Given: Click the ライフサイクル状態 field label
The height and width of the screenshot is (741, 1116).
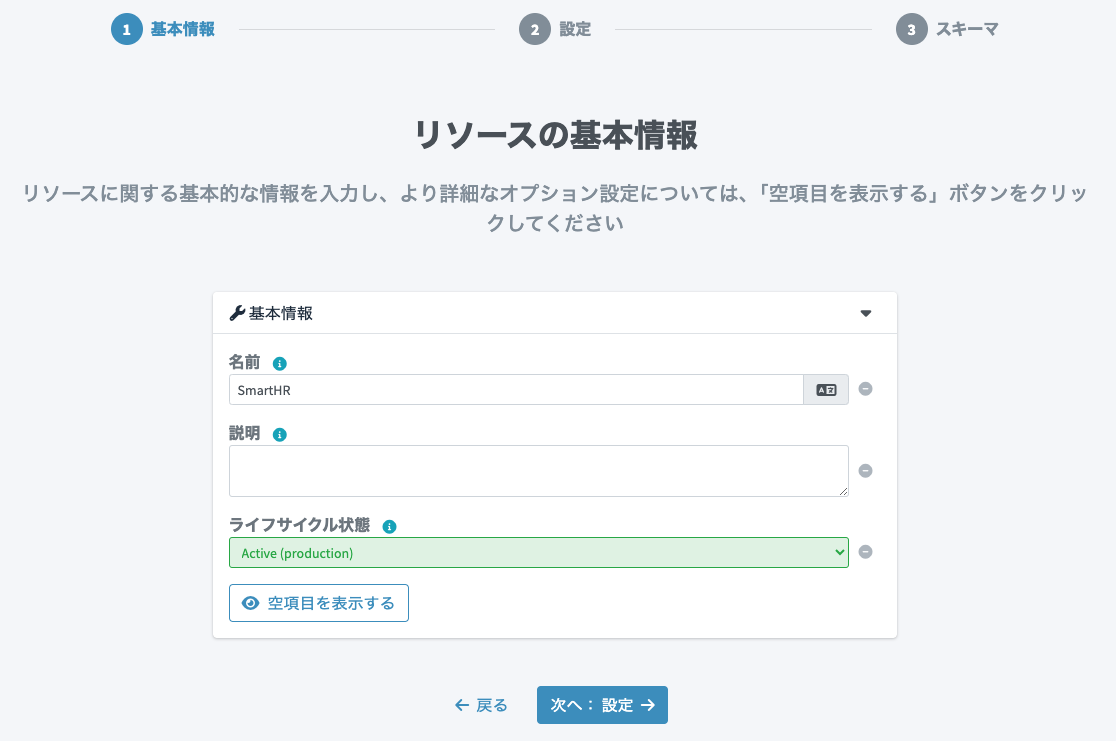Looking at the screenshot, I should click(x=300, y=525).
